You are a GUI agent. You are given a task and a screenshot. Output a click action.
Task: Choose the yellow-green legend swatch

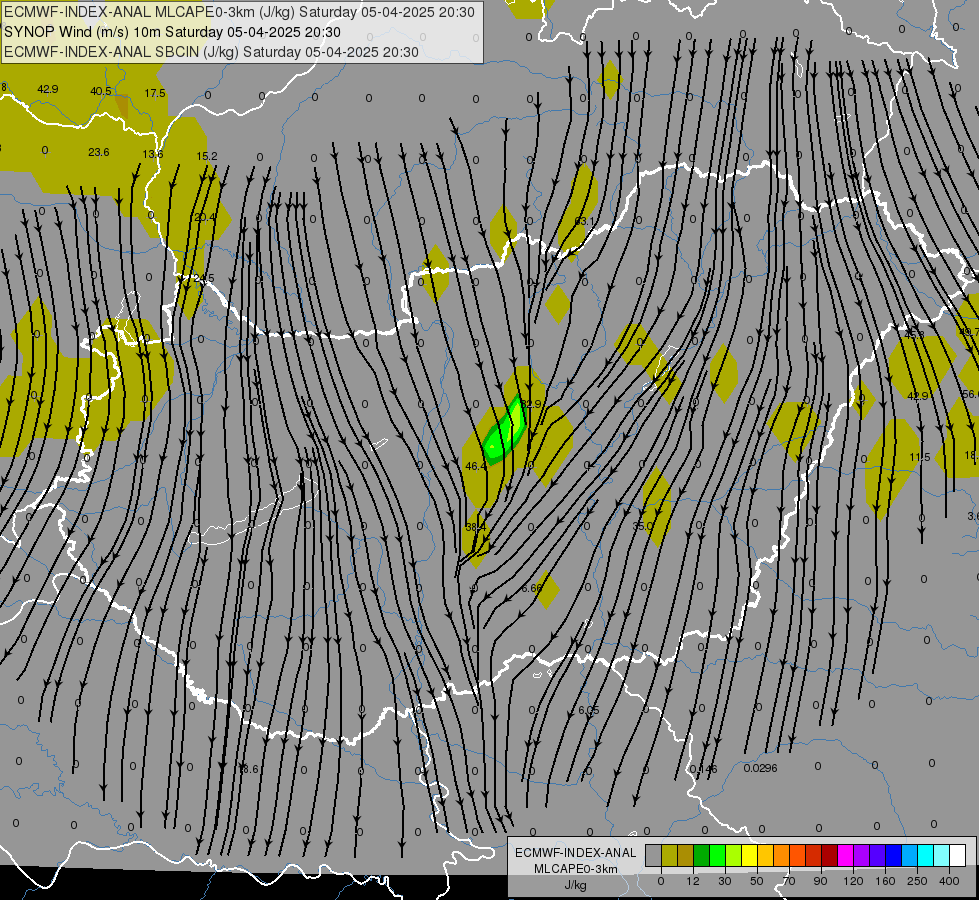(734, 855)
